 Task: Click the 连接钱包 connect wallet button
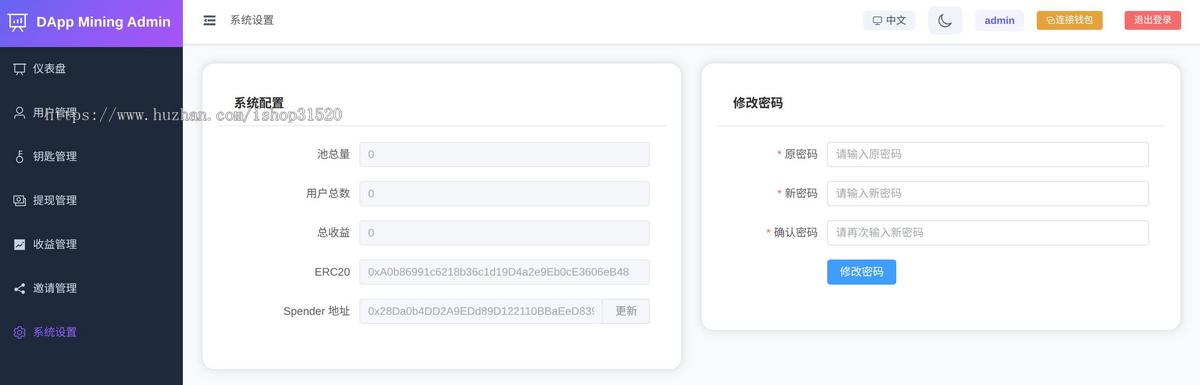tap(1070, 20)
